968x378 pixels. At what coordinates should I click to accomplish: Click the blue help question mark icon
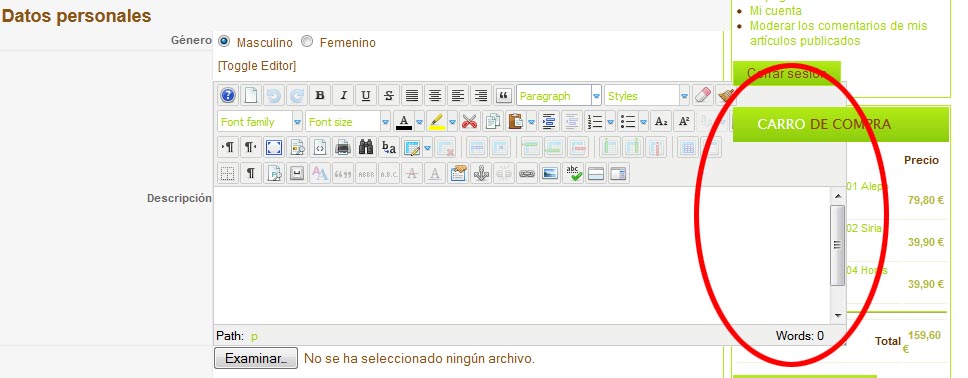(228, 96)
